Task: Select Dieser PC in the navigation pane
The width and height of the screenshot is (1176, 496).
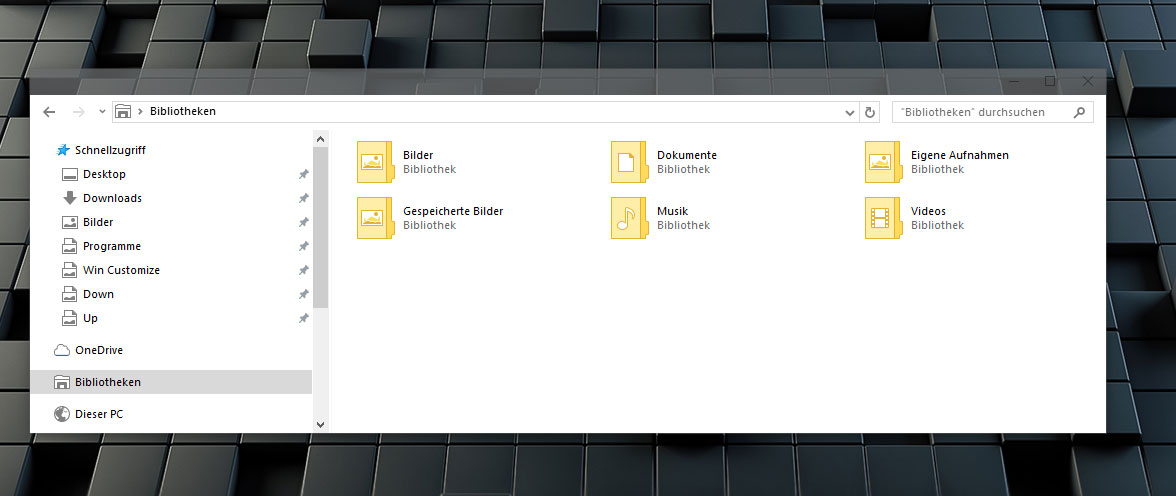Action: tap(99, 413)
